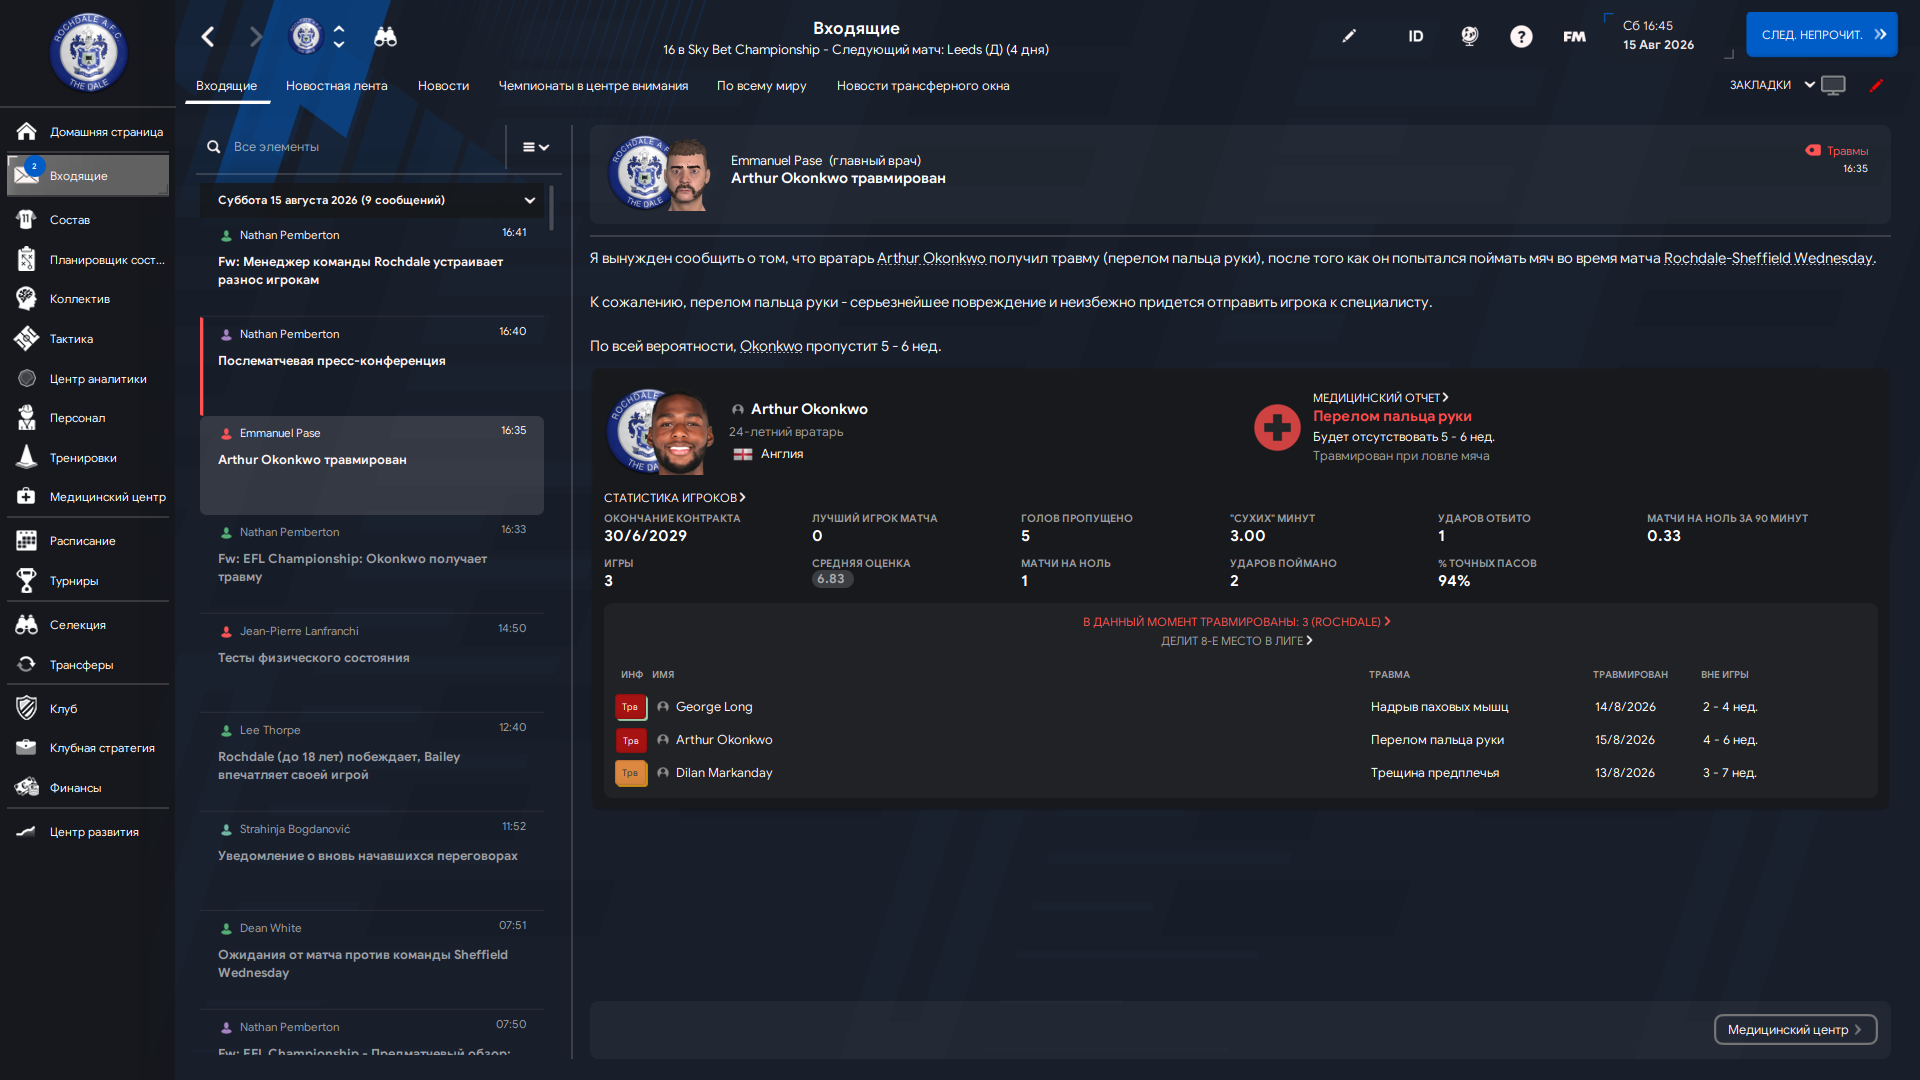Click the binoculars search icon in top bar
The width and height of the screenshot is (1920, 1080).
(385, 37)
